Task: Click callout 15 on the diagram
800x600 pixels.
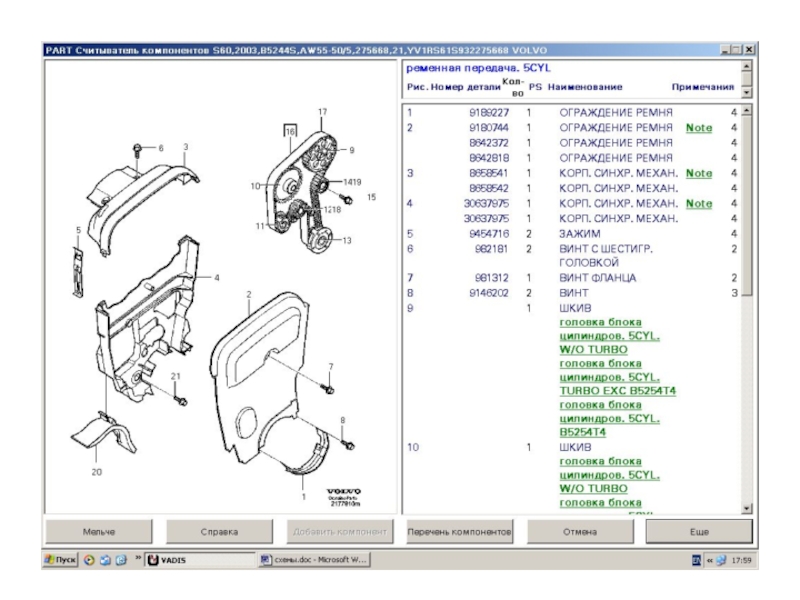Action: pyautogui.click(x=371, y=197)
